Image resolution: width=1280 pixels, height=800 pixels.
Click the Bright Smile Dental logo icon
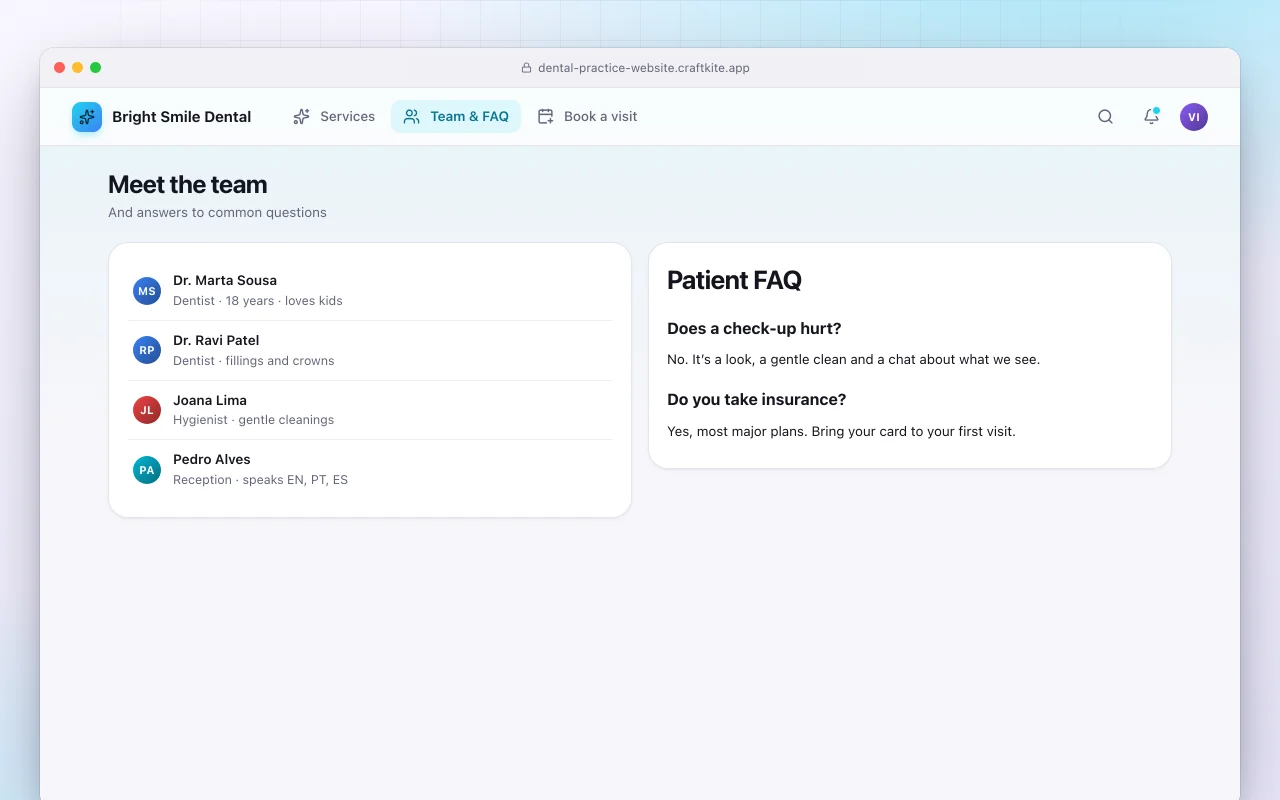(87, 117)
